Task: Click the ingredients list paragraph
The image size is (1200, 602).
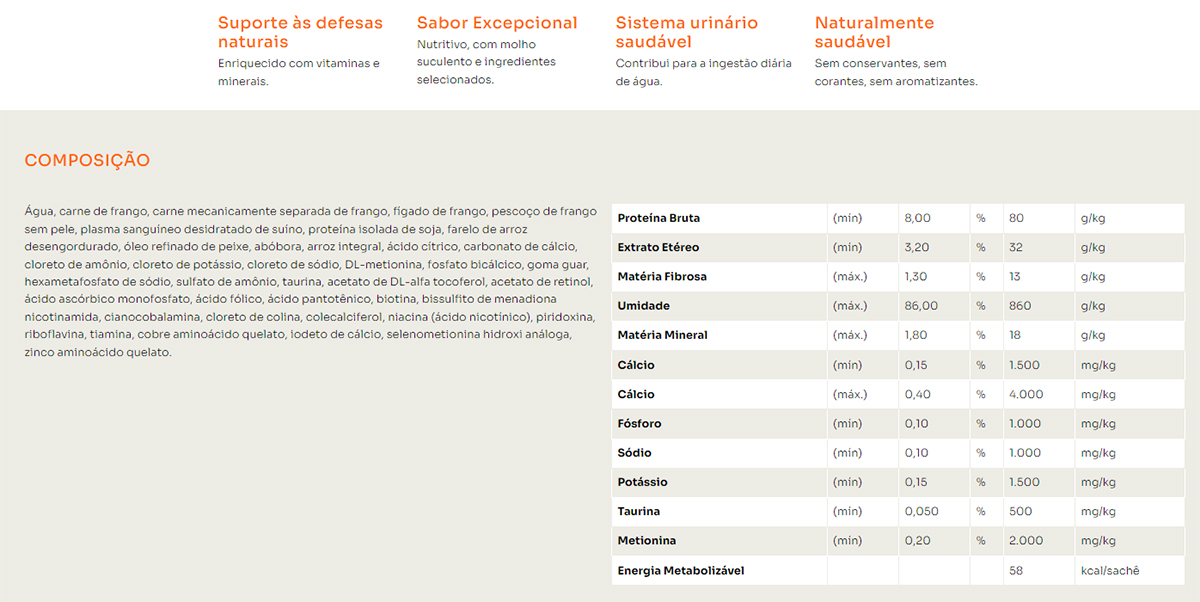Action: (310, 282)
